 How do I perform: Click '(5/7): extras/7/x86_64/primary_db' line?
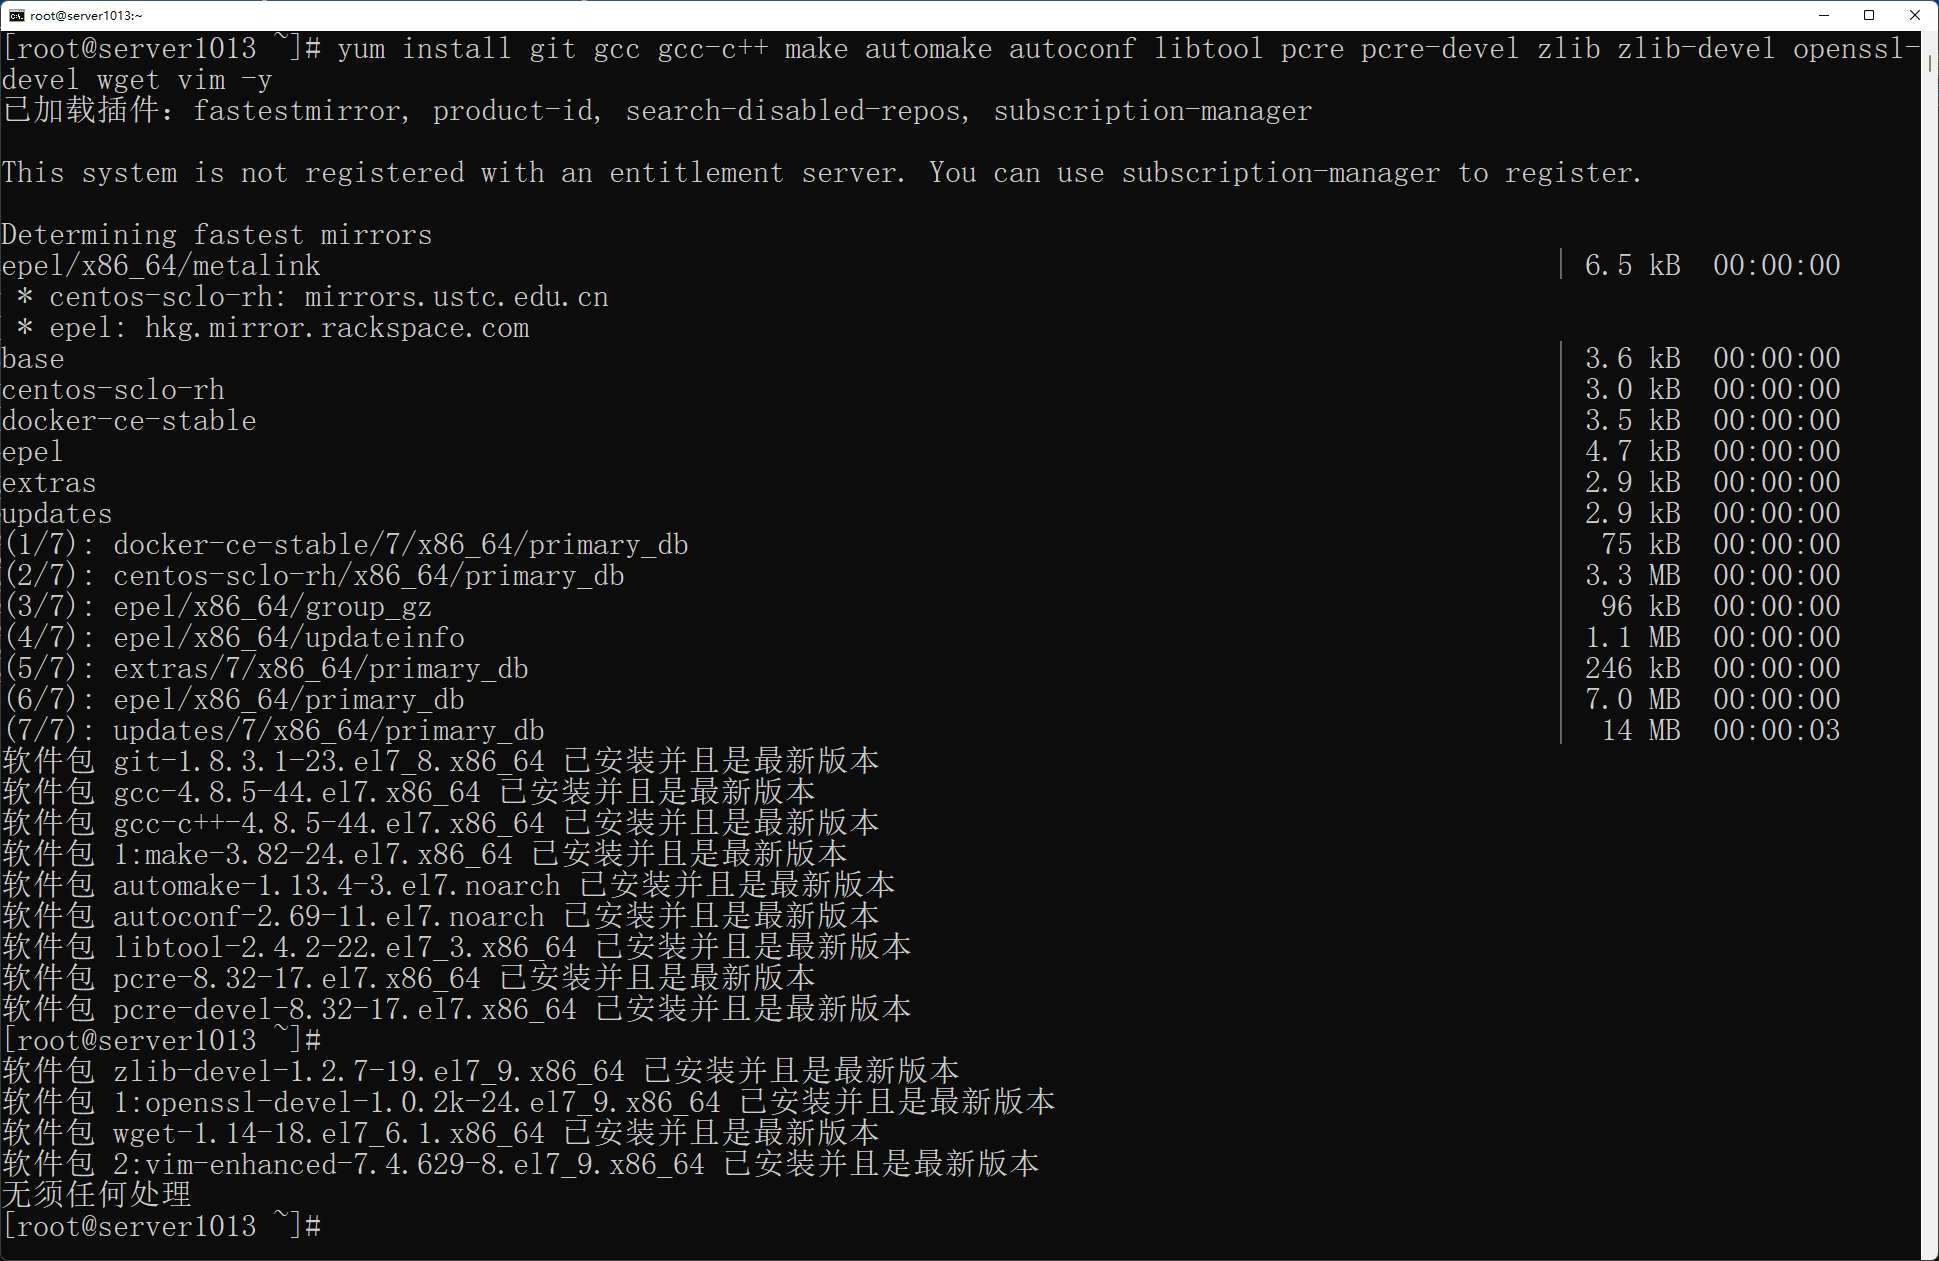[265, 669]
